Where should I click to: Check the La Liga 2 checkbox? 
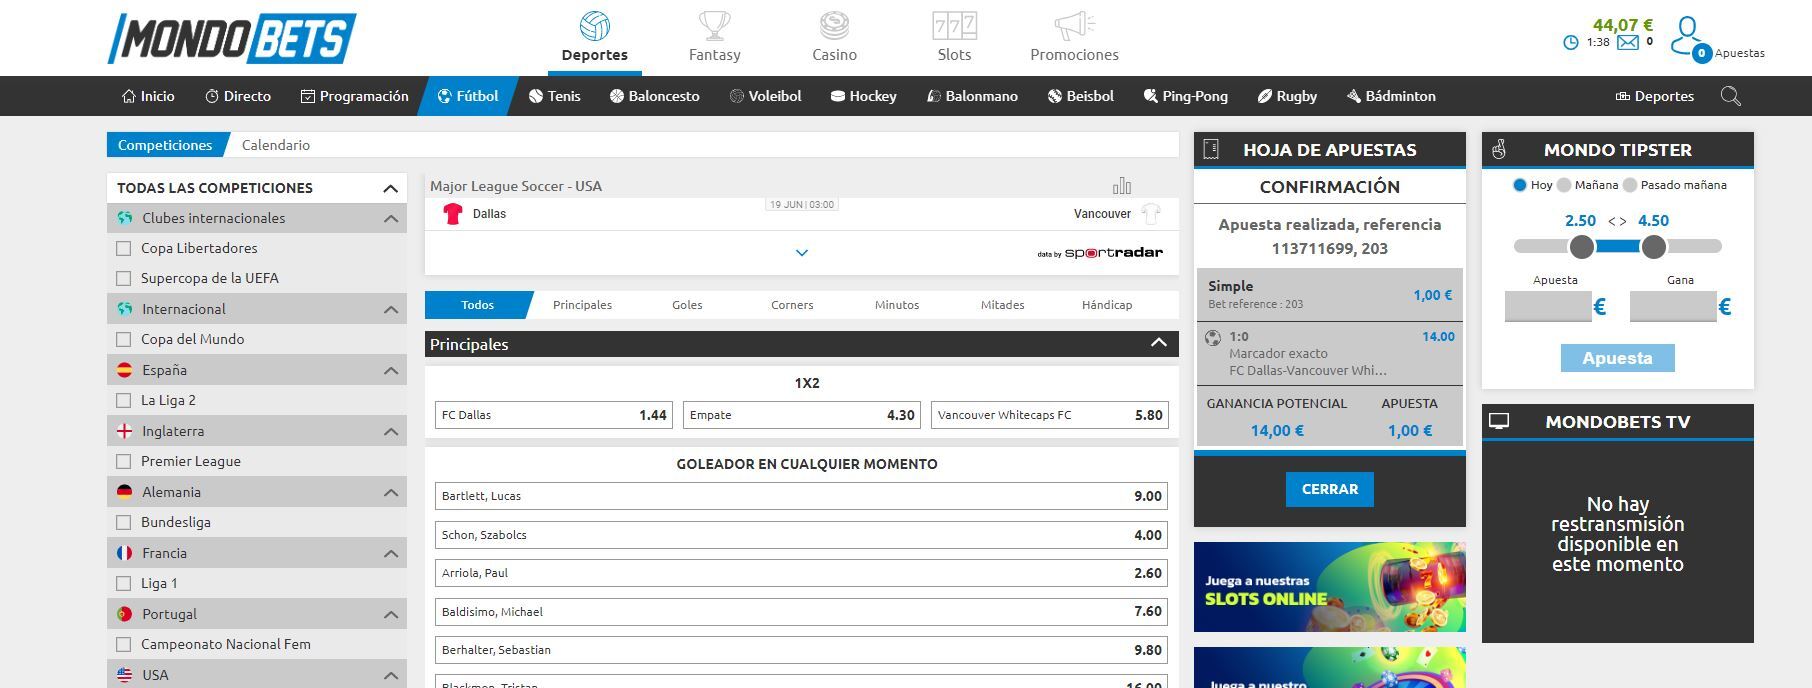(x=124, y=400)
